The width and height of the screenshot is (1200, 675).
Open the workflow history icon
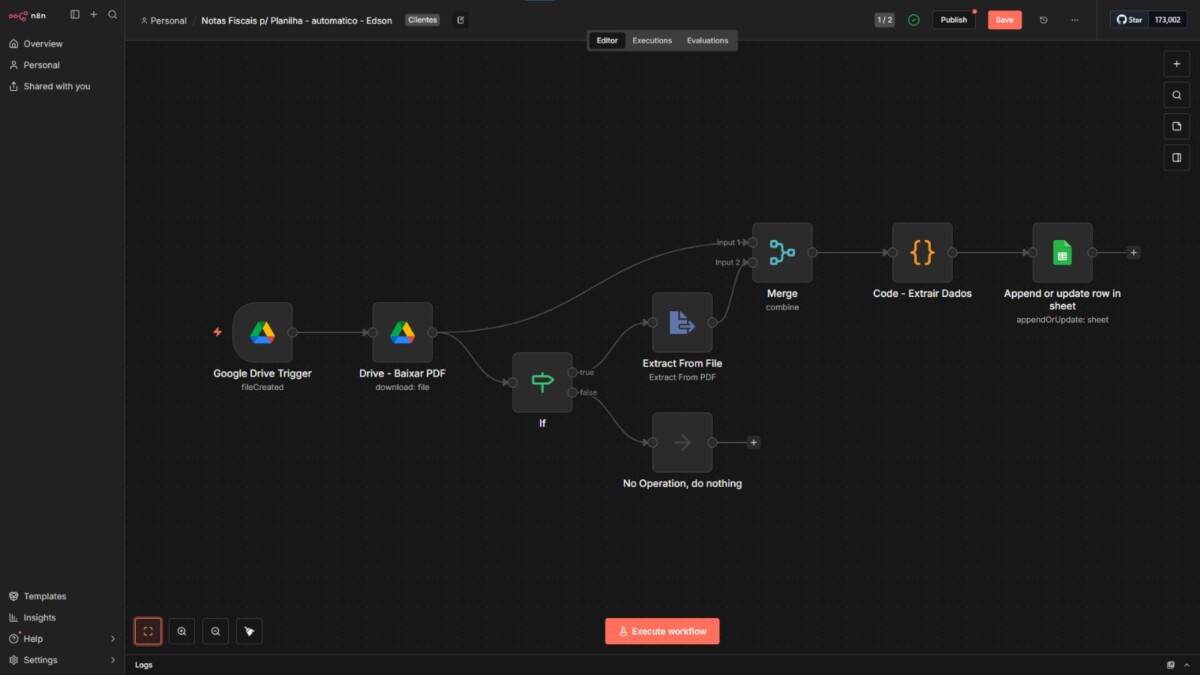pyautogui.click(x=1043, y=20)
